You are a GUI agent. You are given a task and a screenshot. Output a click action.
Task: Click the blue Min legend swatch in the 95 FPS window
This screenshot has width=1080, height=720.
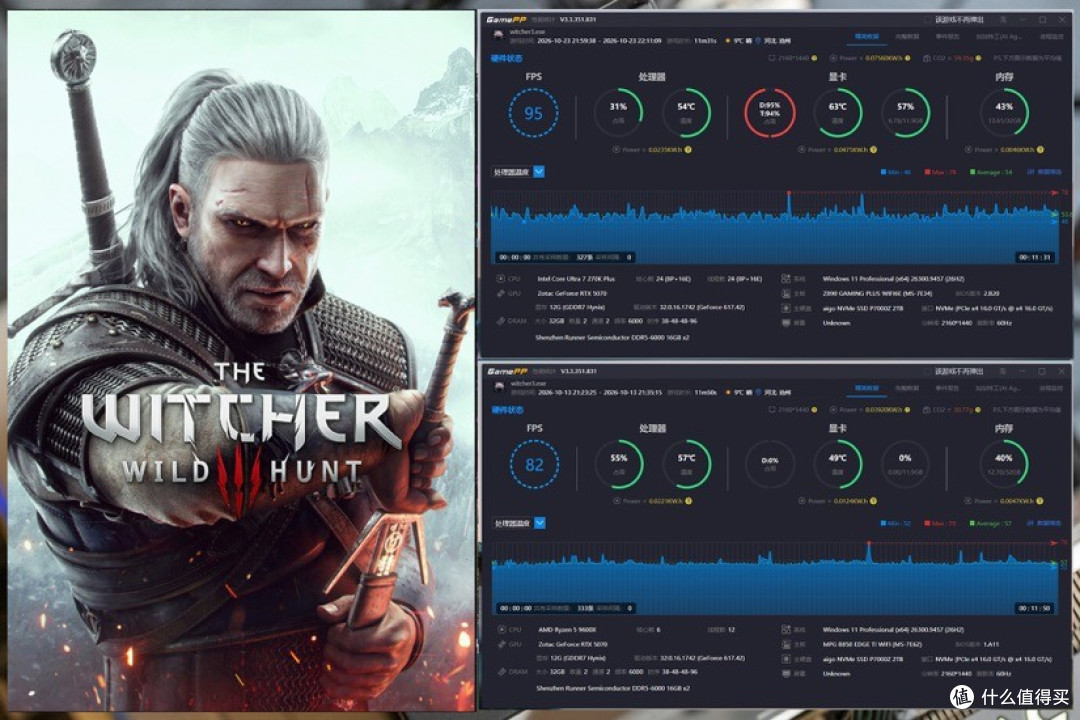click(884, 172)
